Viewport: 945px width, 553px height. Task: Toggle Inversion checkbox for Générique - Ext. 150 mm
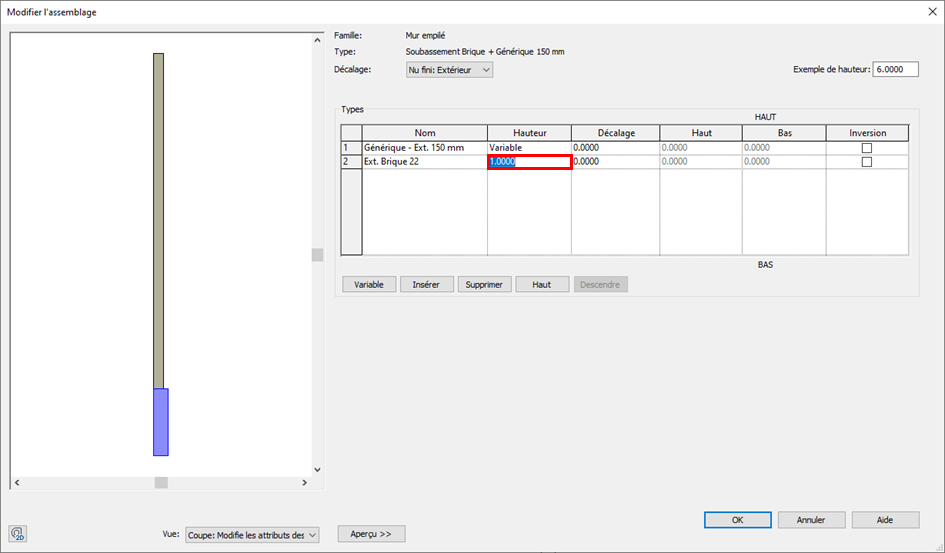[867, 148]
